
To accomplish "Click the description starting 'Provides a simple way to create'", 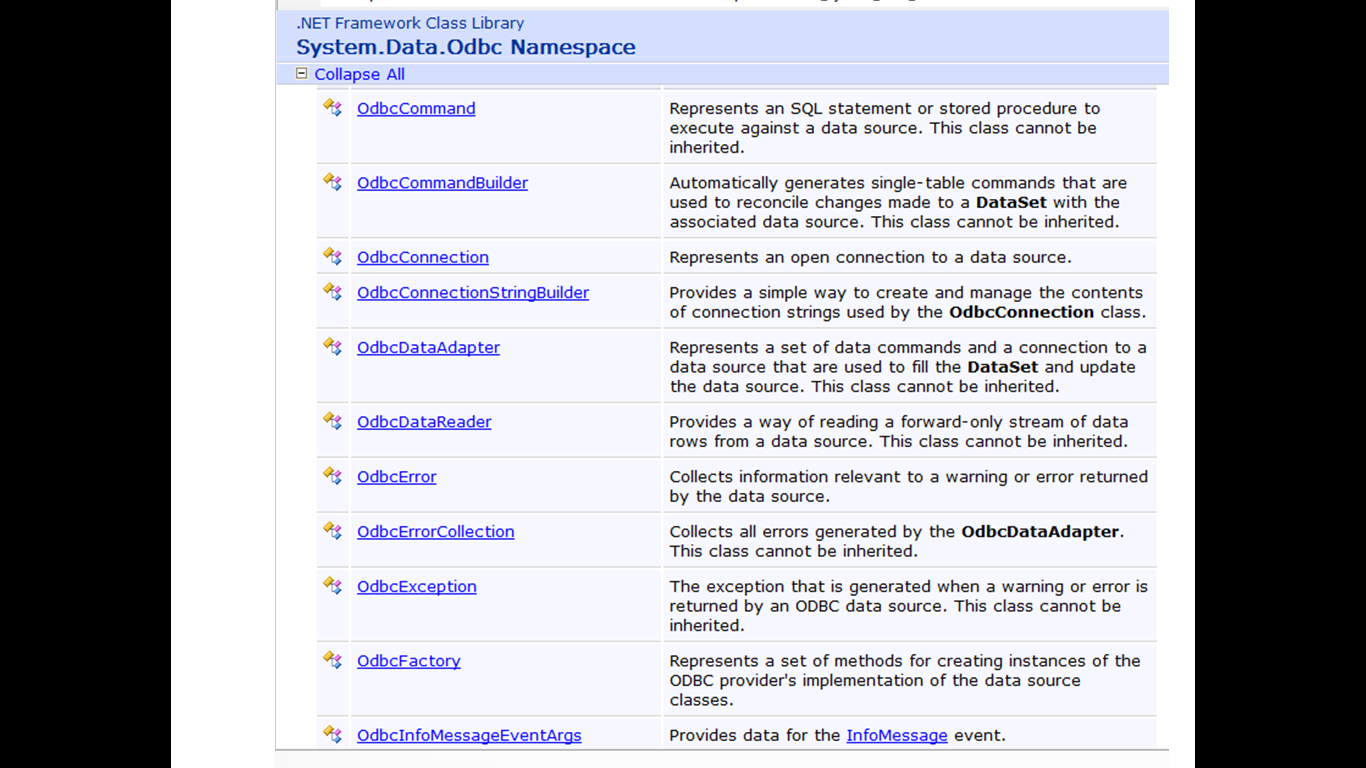I will point(908,302).
